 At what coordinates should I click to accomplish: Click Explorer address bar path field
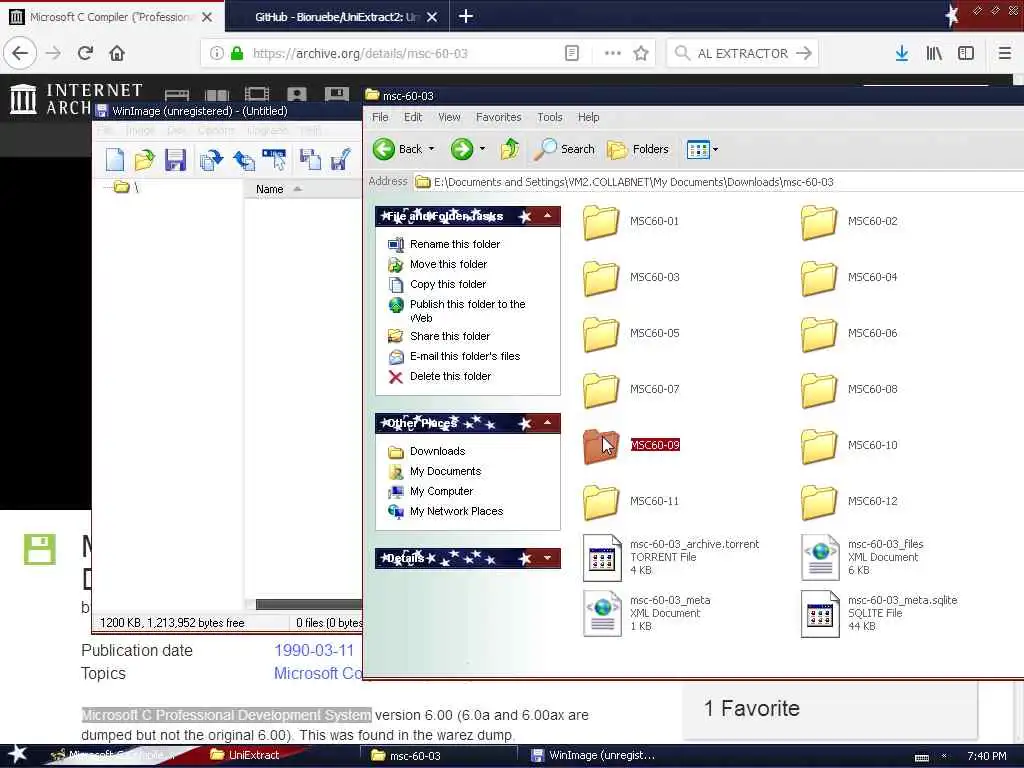click(718, 182)
